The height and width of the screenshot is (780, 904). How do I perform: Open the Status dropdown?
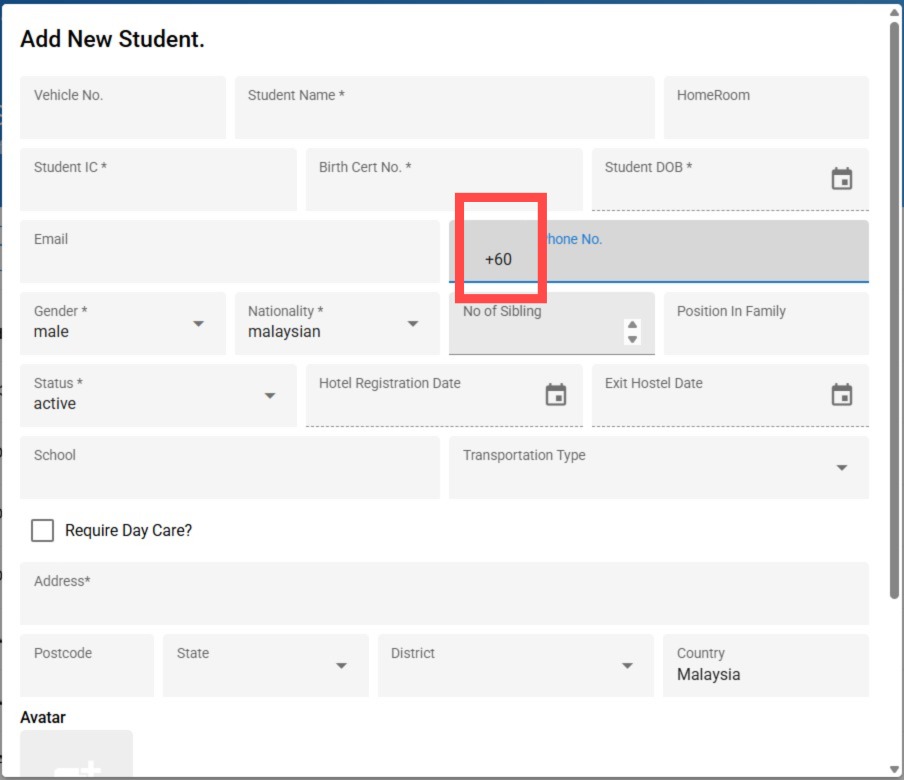tap(269, 396)
